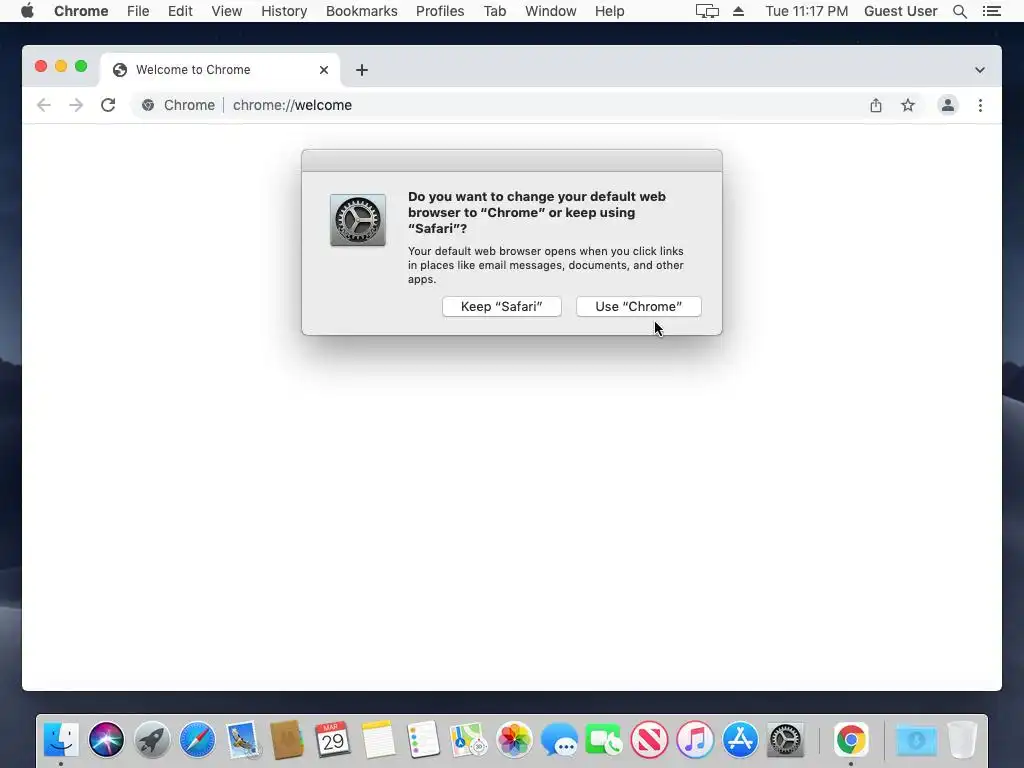The image size is (1024, 768).
Task: Open Contacts book icon in Dock
Action: (x=287, y=740)
